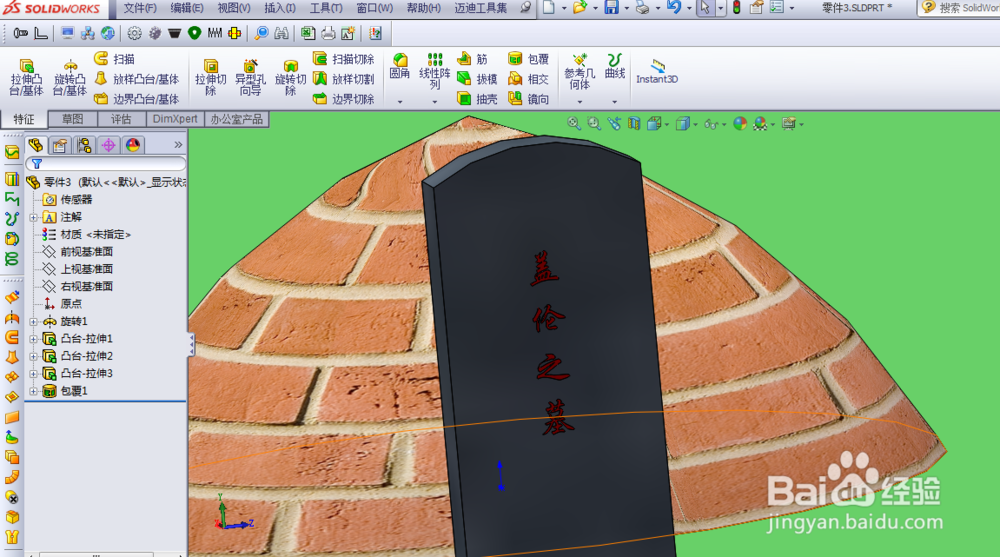Viewport: 1000px width, 557px height.
Task: Select the 放样切割 lofted cut tool
Action: click(343, 78)
